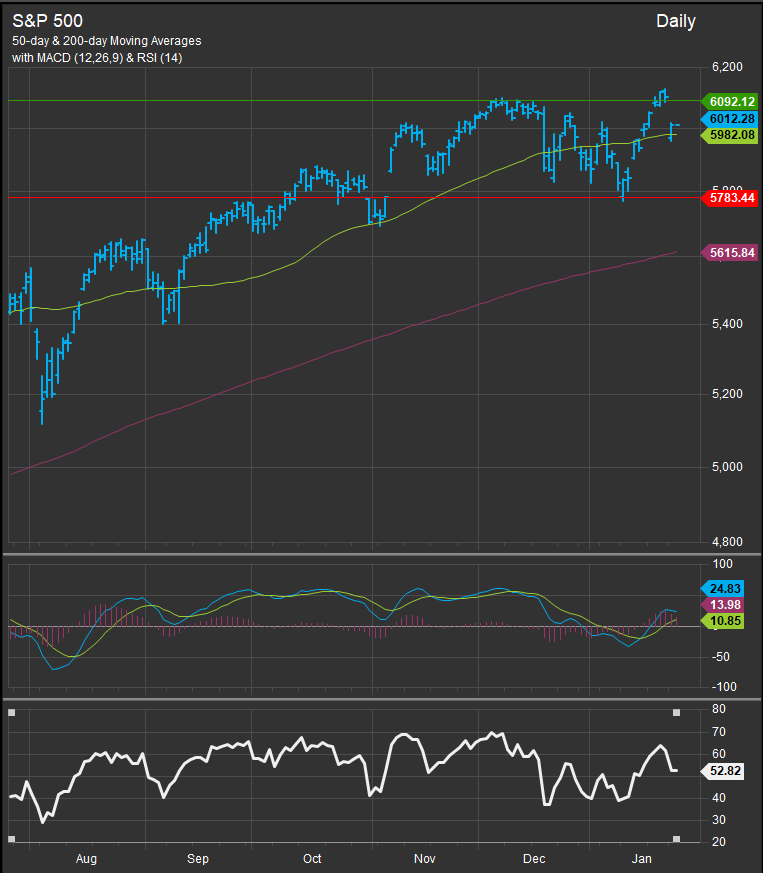Click the MACD 100 scale label
The height and width of the screenshot is (873, 763).
pos(723,564)
